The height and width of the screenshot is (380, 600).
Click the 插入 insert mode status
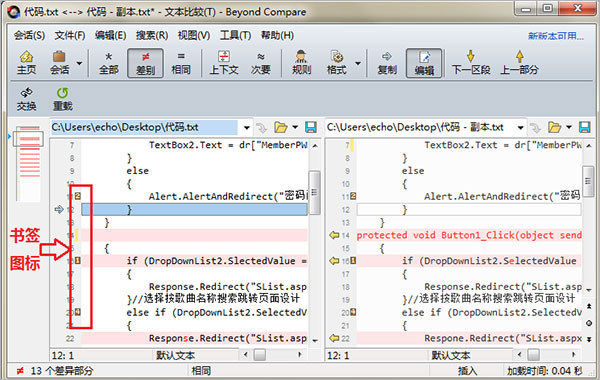468,371
